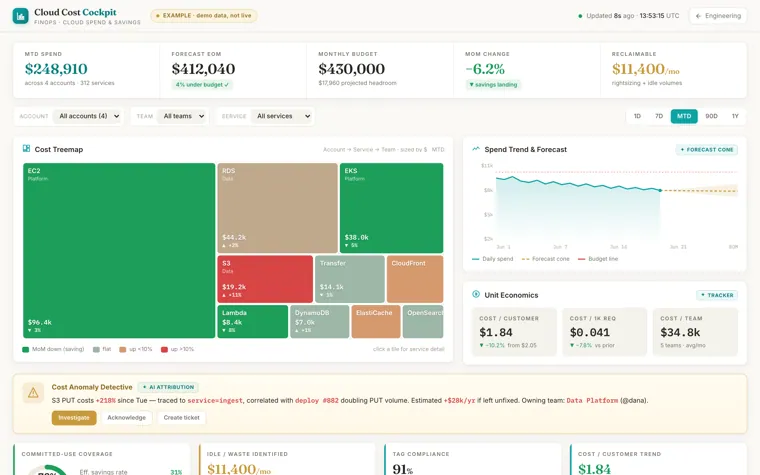Click the Data Platform team tag
760x475 pixels.
592,401
